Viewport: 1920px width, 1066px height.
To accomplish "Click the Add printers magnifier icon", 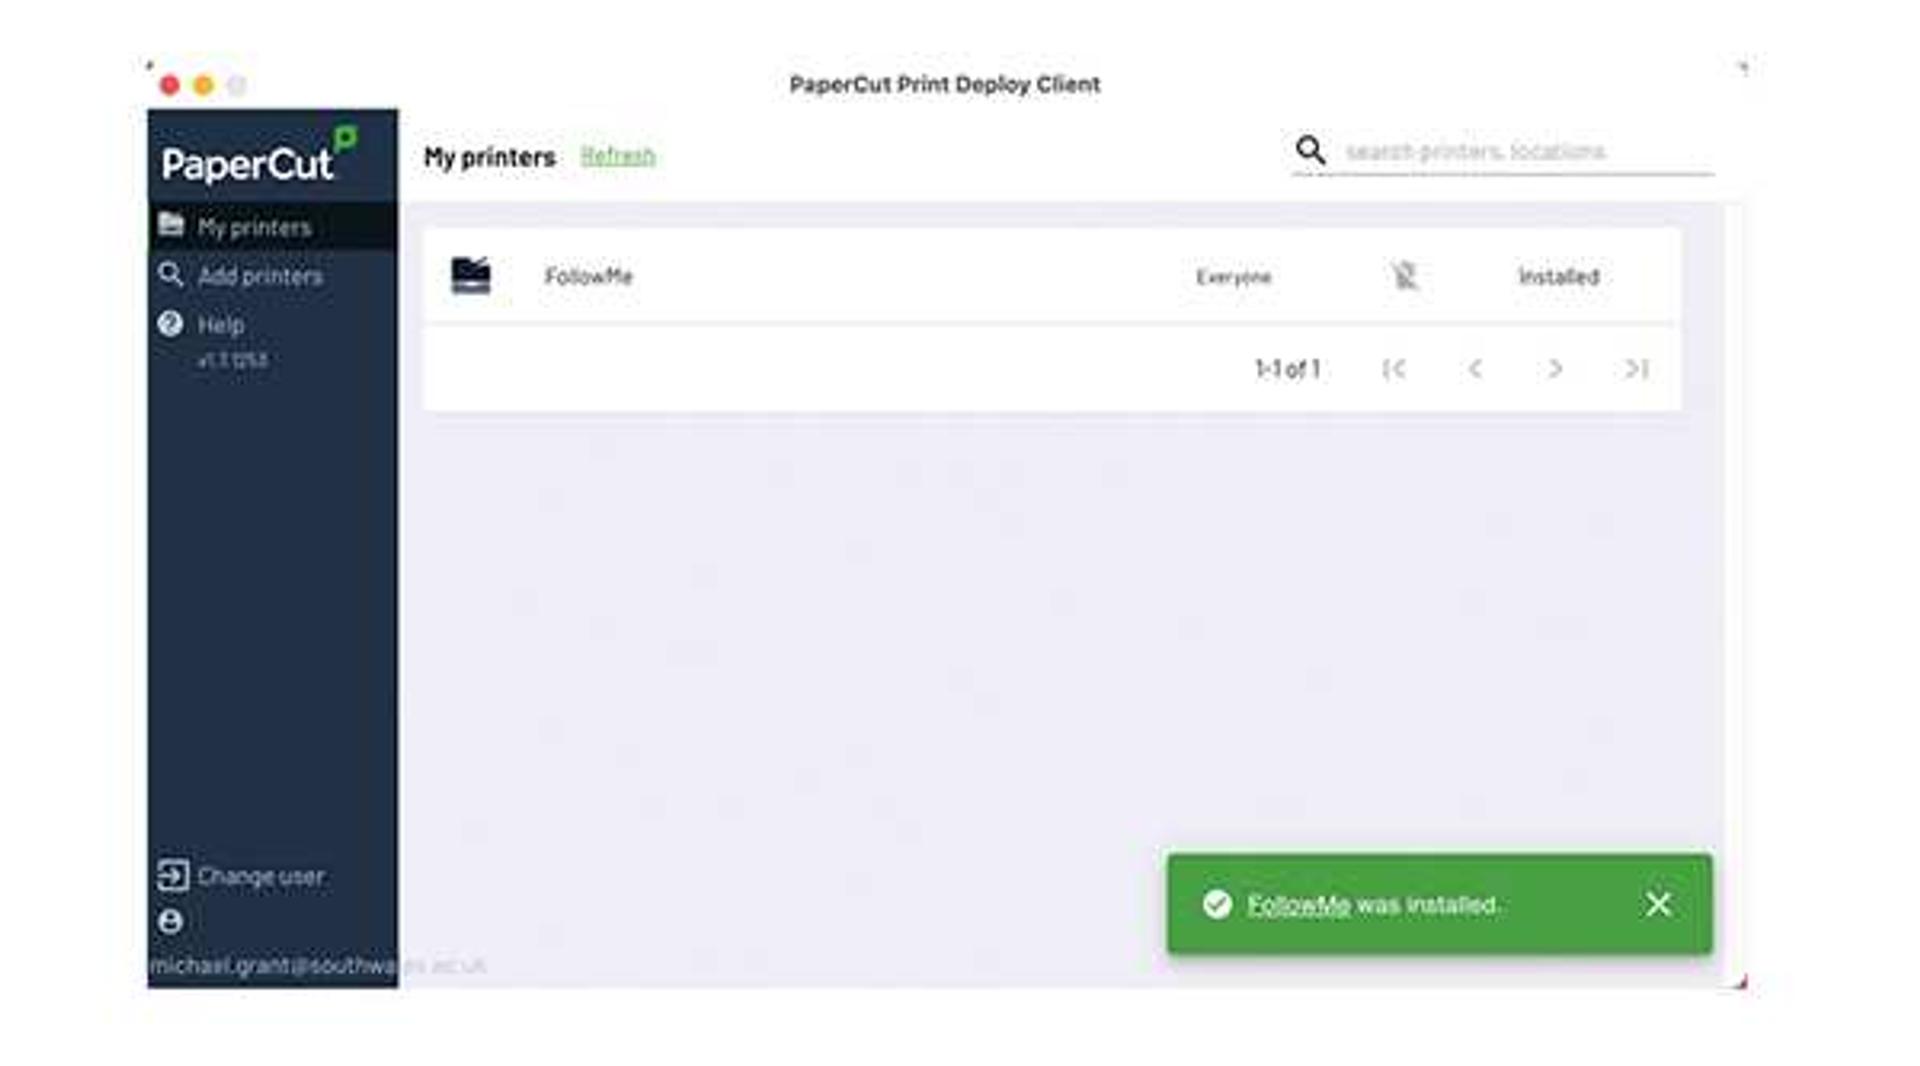I will (x=171, y=274).
